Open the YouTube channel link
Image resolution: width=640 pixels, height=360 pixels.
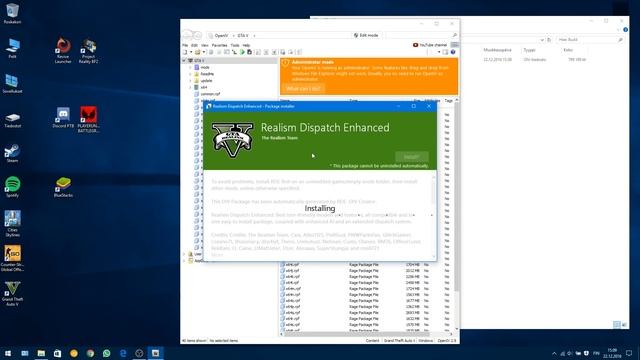tap(430, 45)
